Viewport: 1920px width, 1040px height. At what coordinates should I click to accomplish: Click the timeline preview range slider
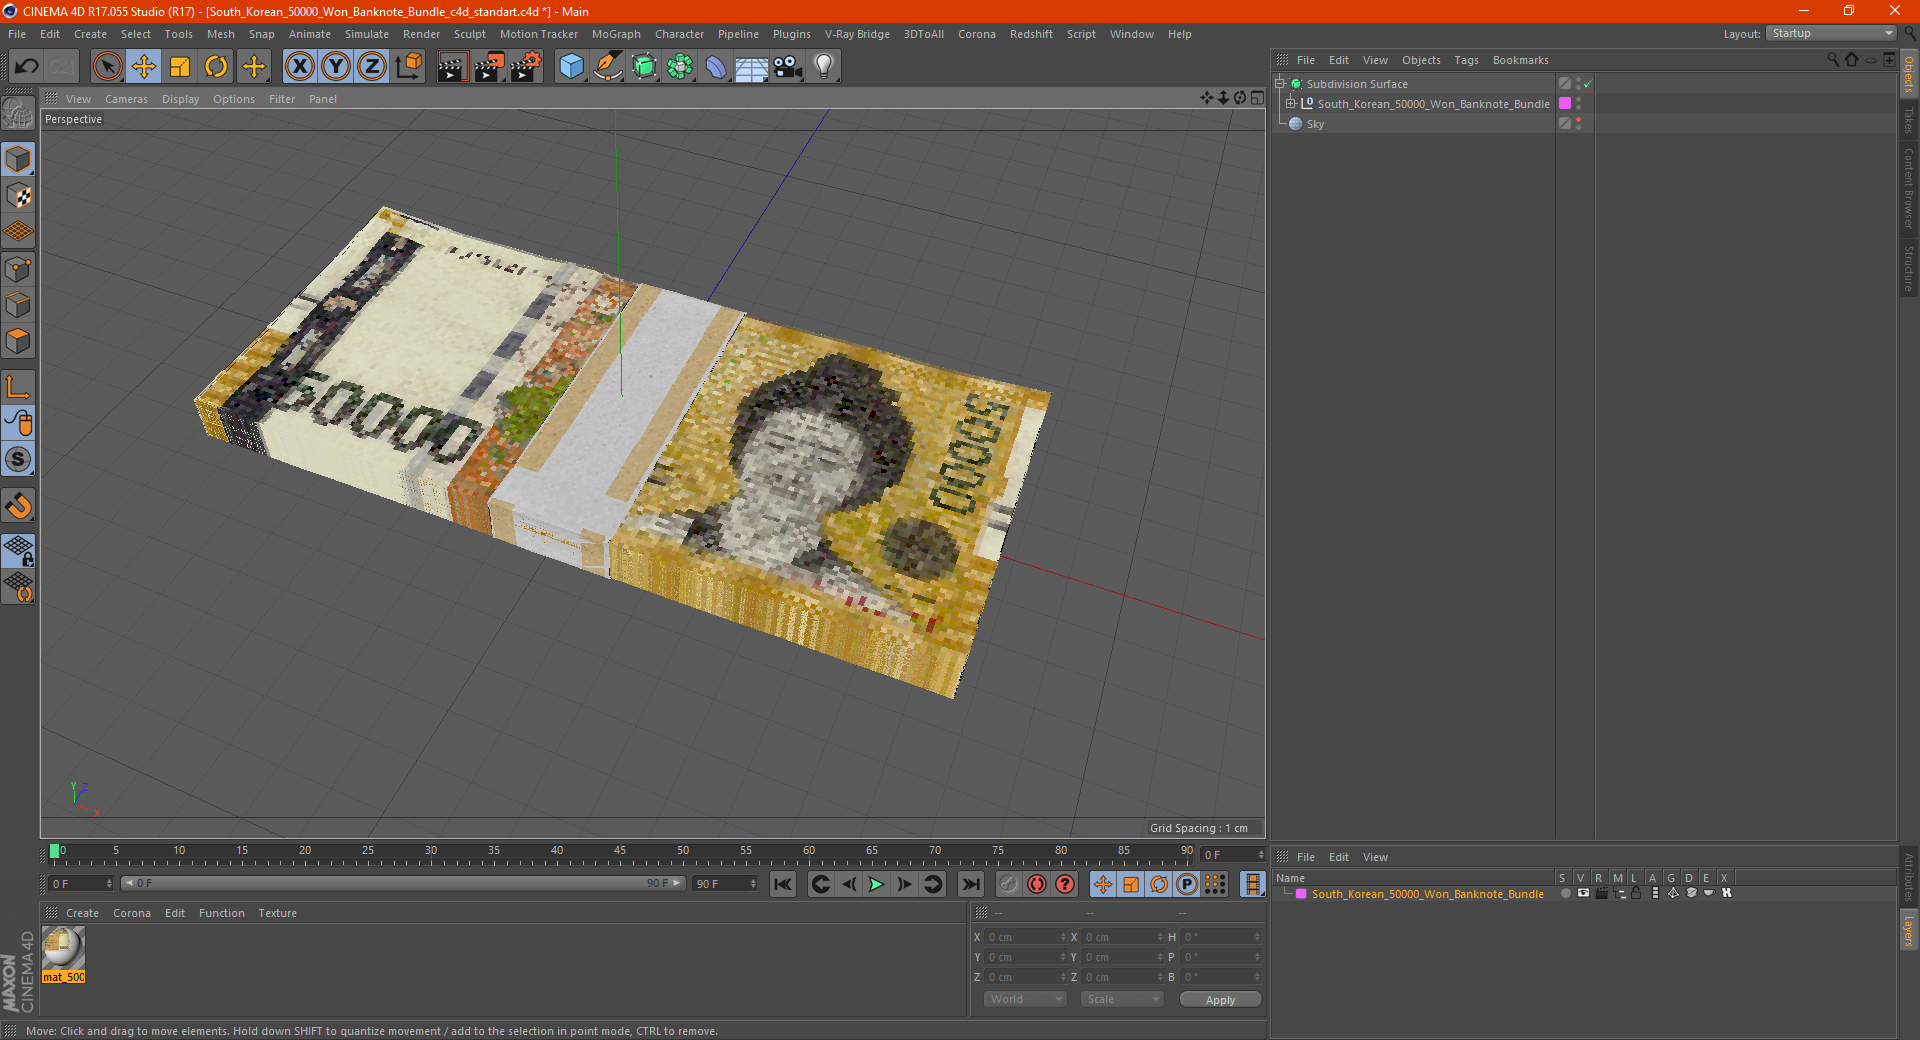coord(402,884)
